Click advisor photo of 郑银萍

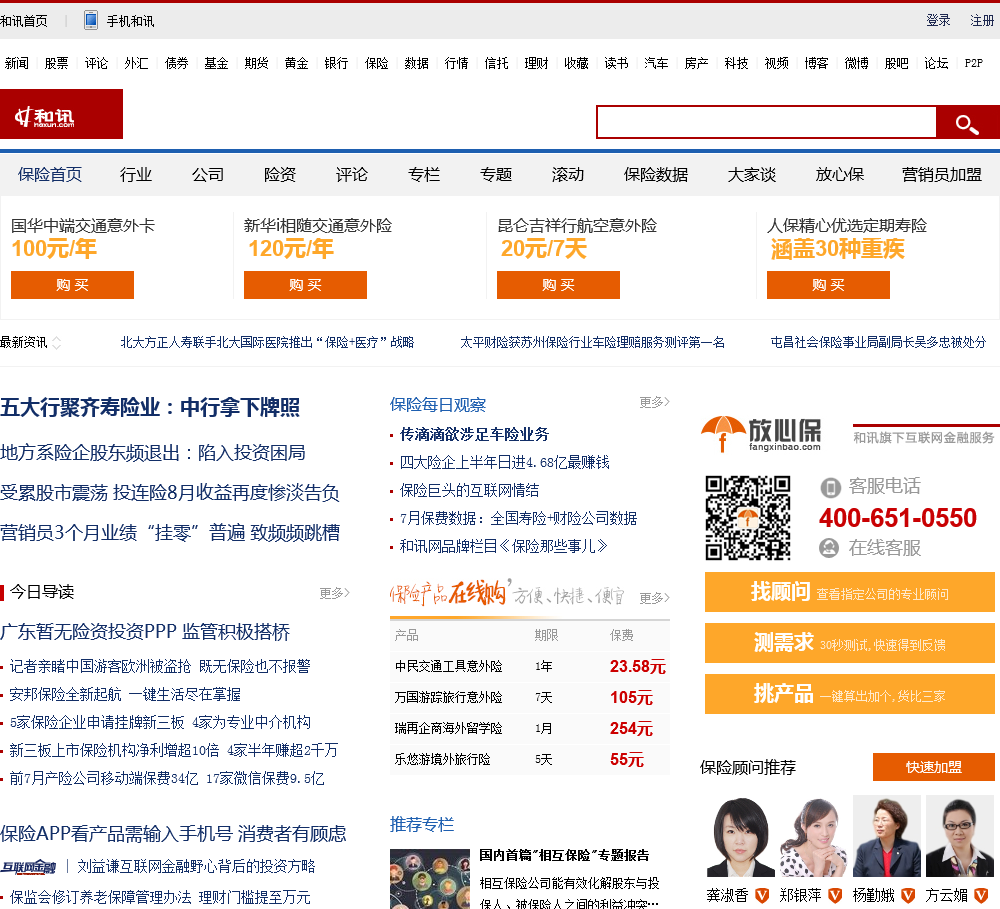pyautogui.click(x=814, y=836)
